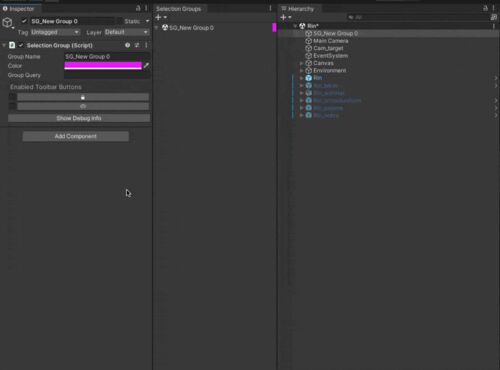Open the Selection Group script help icon

coord(128,45)
